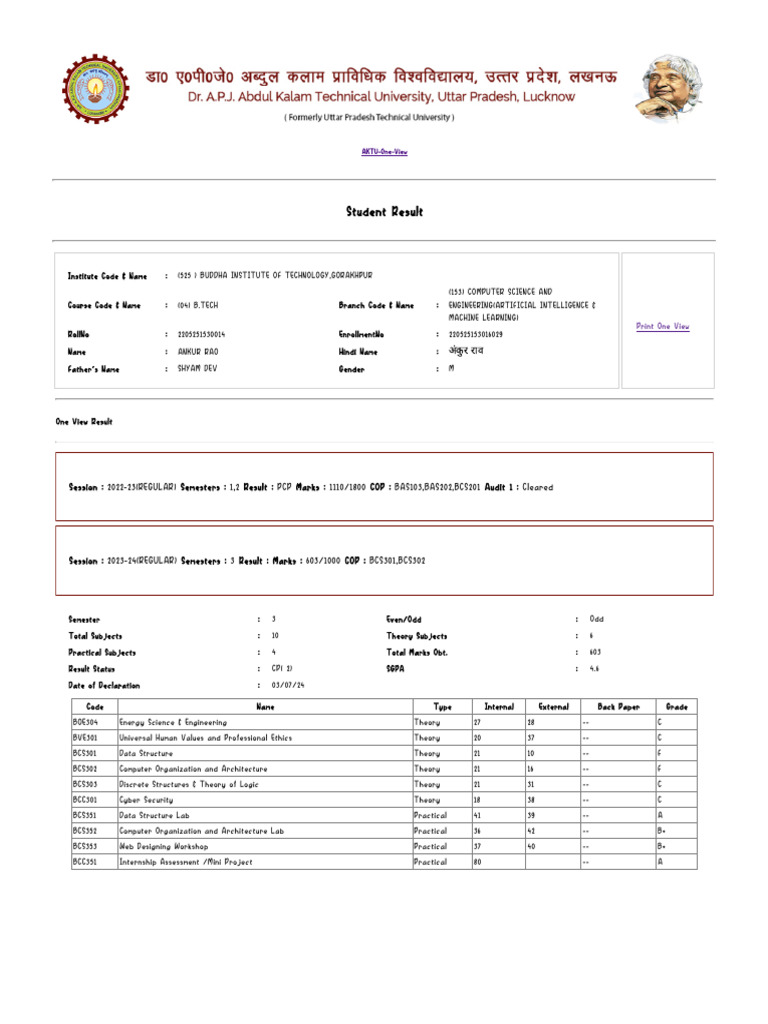Click subject code BCC351
This screenshot has height=1024, width=768.
tap(84, 862)
